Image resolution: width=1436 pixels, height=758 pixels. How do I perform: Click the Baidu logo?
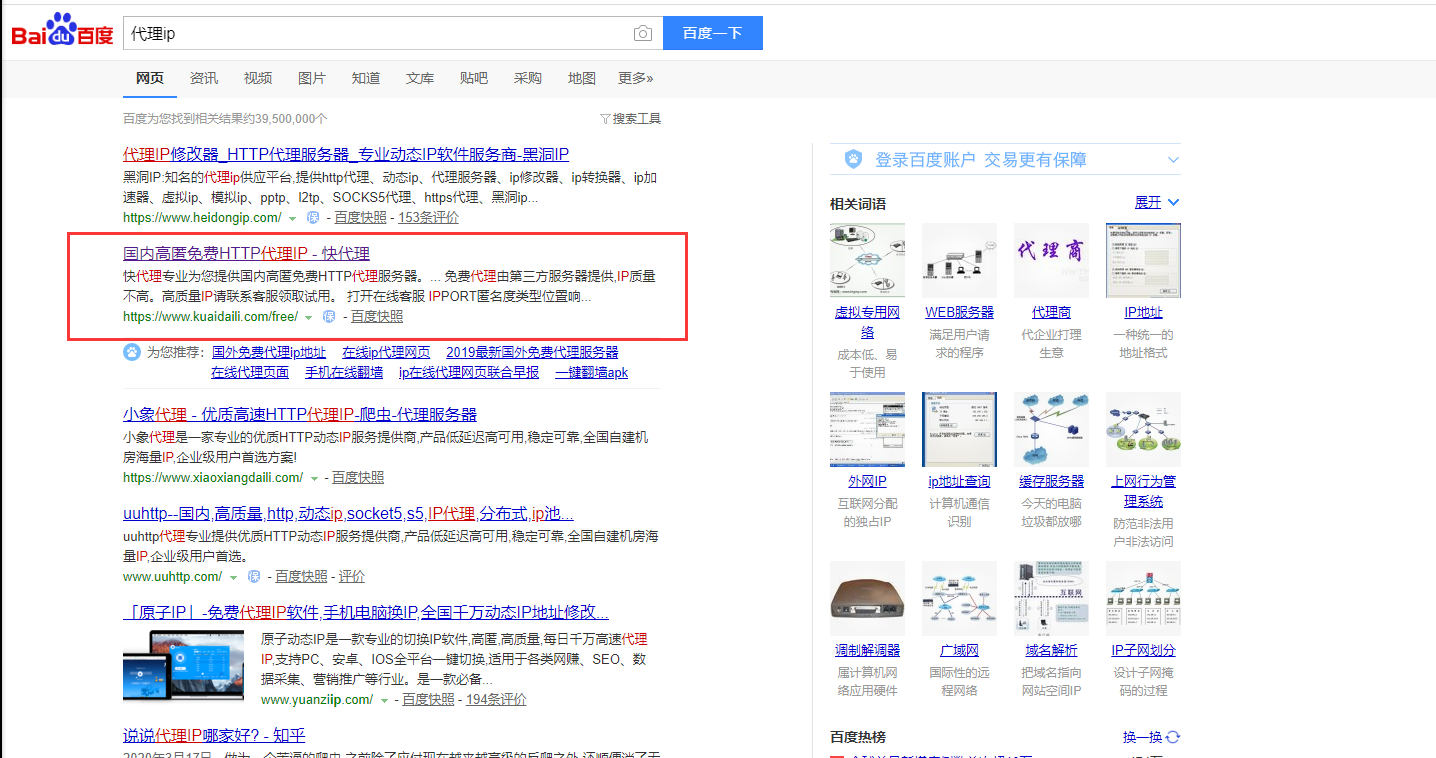coord(62,31)
